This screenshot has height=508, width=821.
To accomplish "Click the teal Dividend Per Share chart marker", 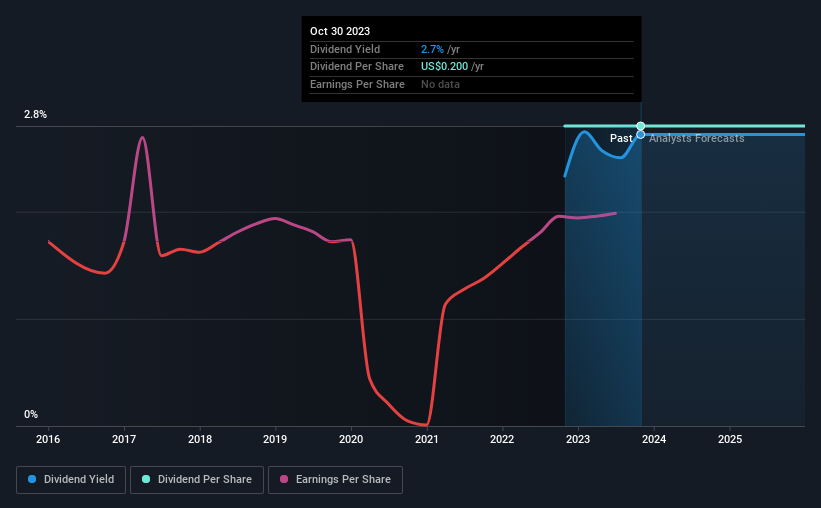I will coord(640,126).
